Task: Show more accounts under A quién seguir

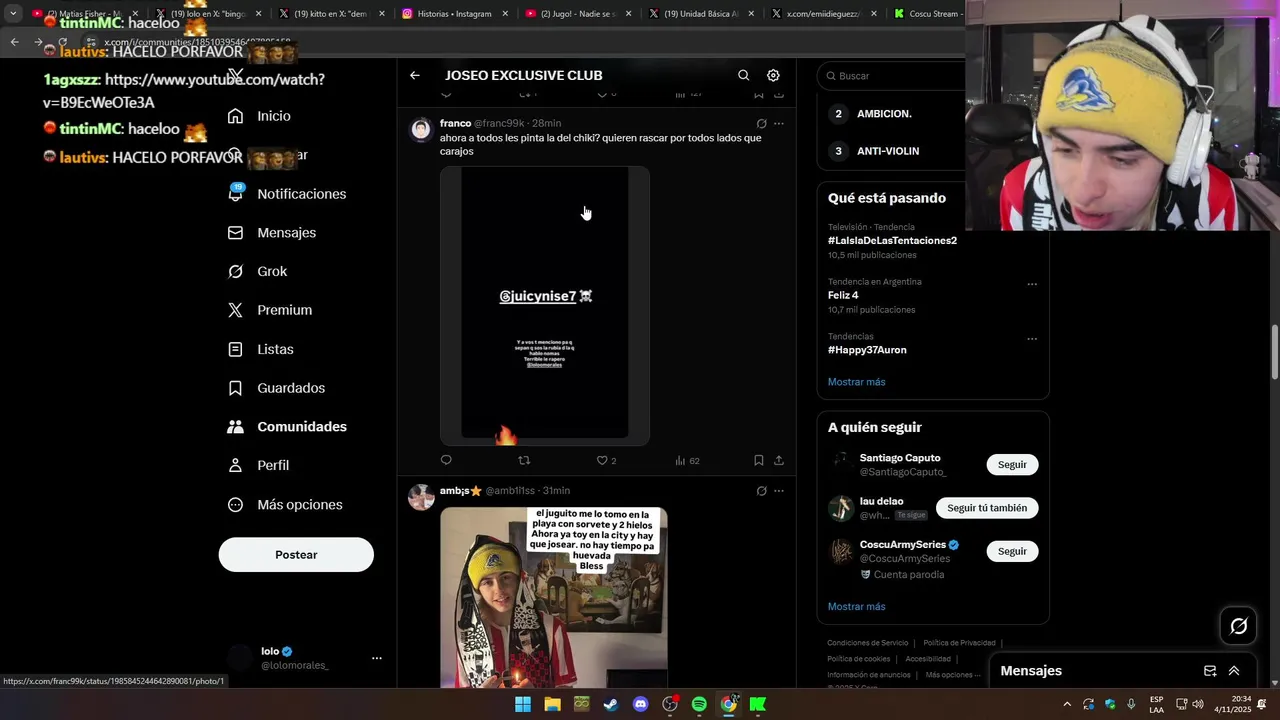Action: coord(856,607)
